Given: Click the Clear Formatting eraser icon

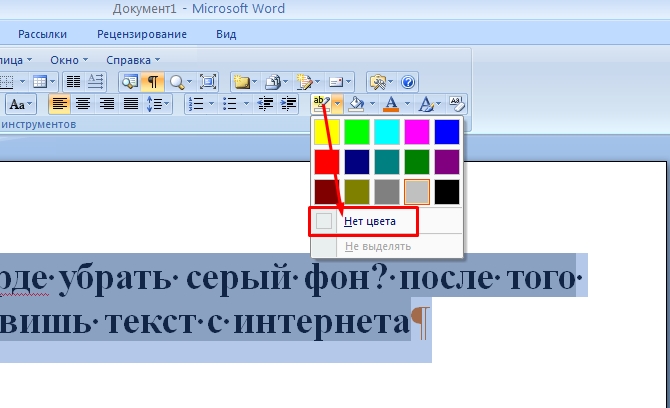Looking at the screenshot, I should click(x=456, y=103).
